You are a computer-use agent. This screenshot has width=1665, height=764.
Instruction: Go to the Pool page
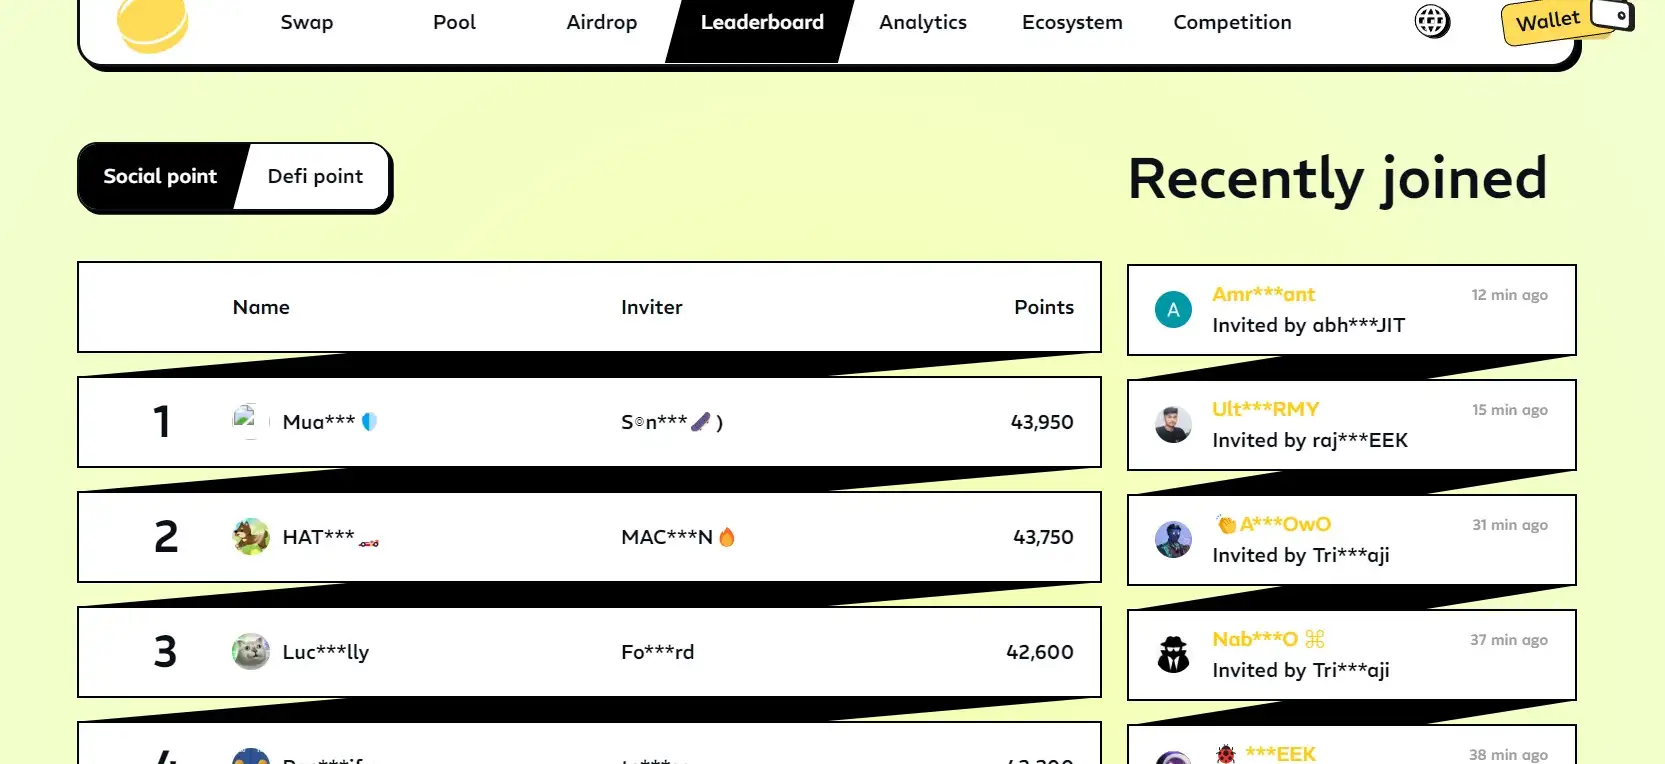pos(454,23)
